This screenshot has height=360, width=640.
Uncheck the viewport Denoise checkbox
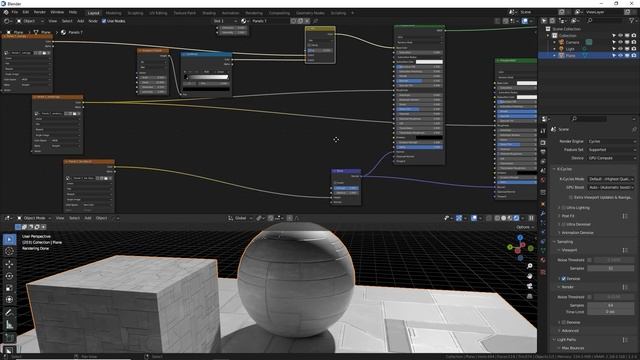tap(564, 279)
